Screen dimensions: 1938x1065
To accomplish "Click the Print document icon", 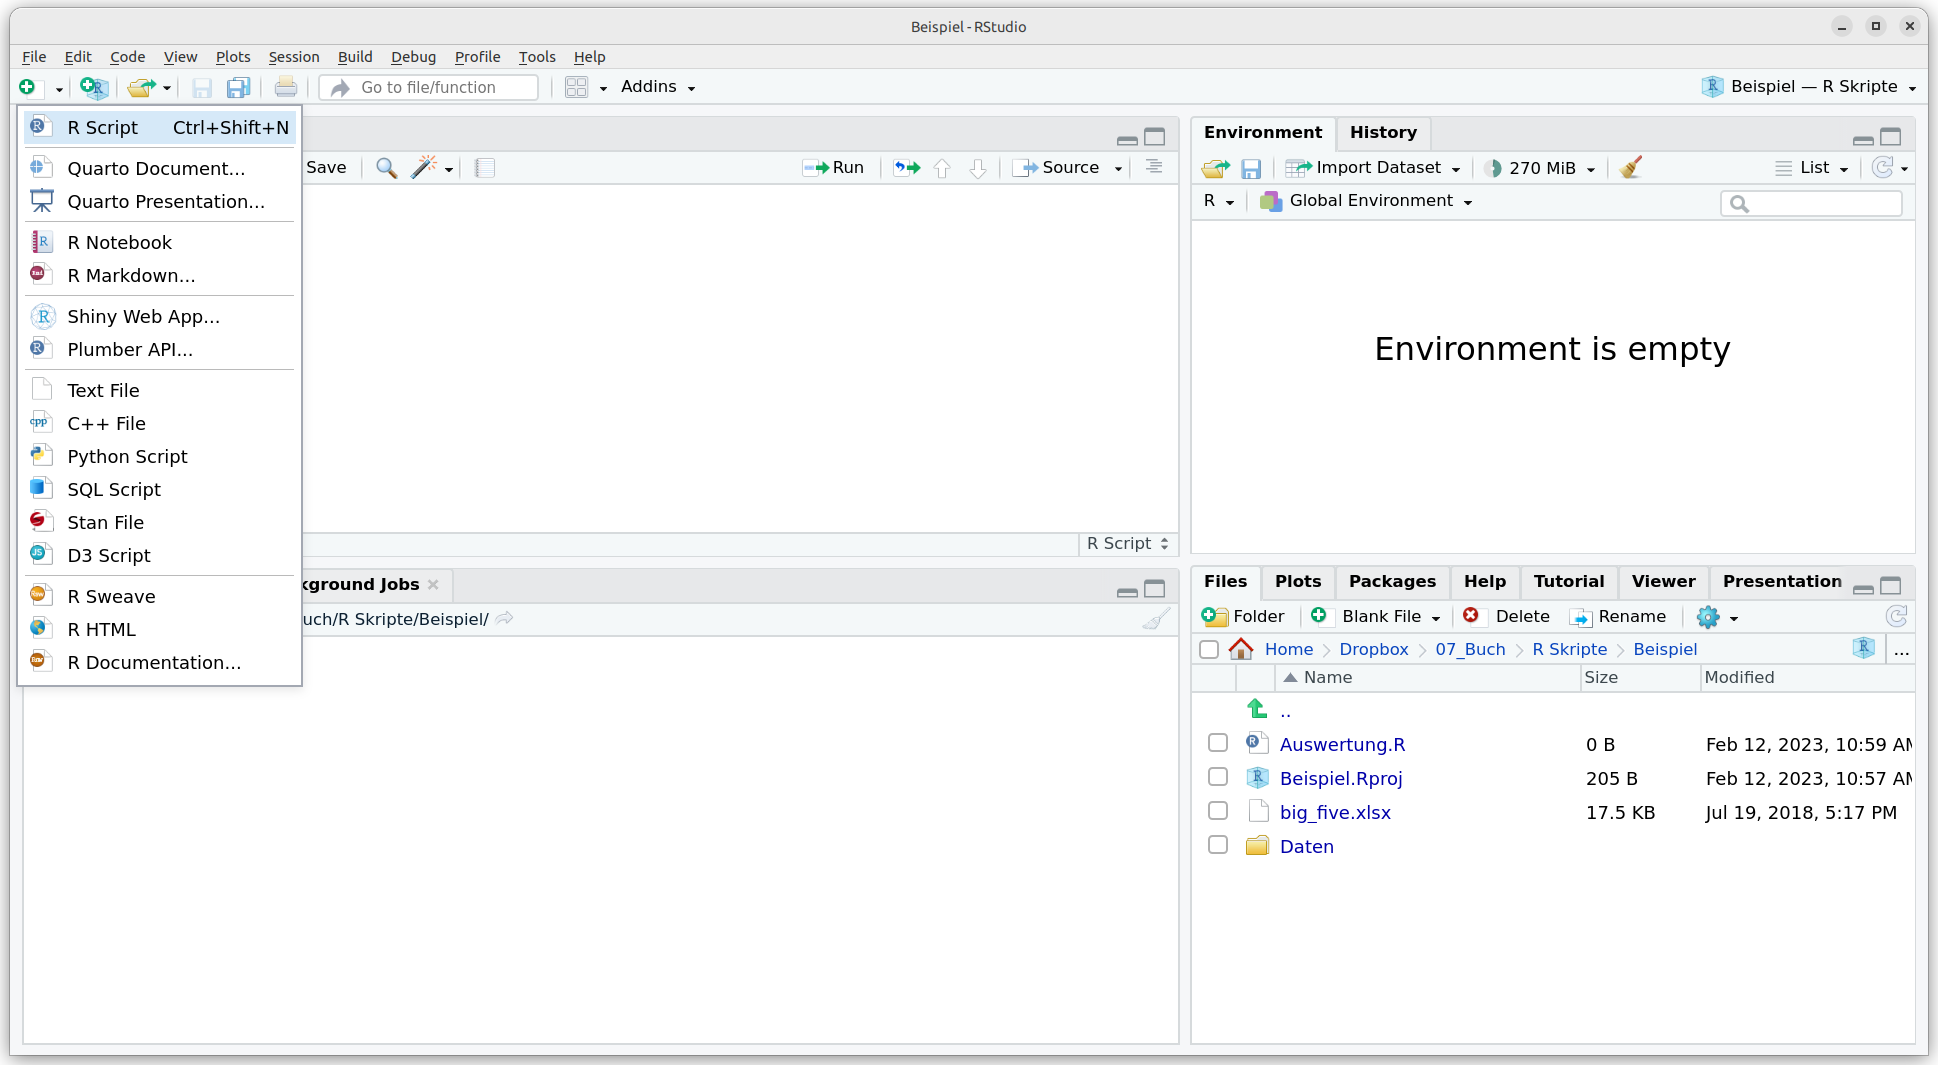I will 286,87.
